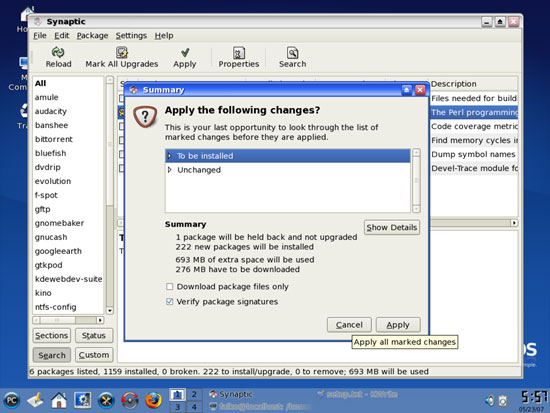Image resolution: width=550 pixels, height=413 pixels.
Task: Switch to virtual desktop 4
Action: click(x=194, y=407)
